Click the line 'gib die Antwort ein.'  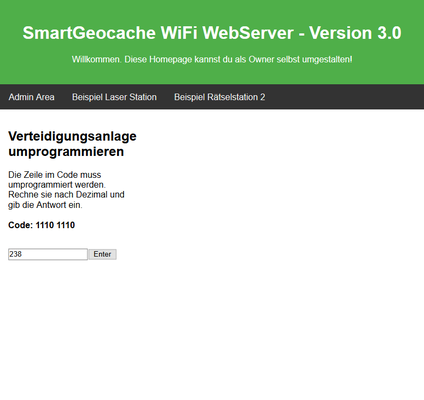pos(45,205)
